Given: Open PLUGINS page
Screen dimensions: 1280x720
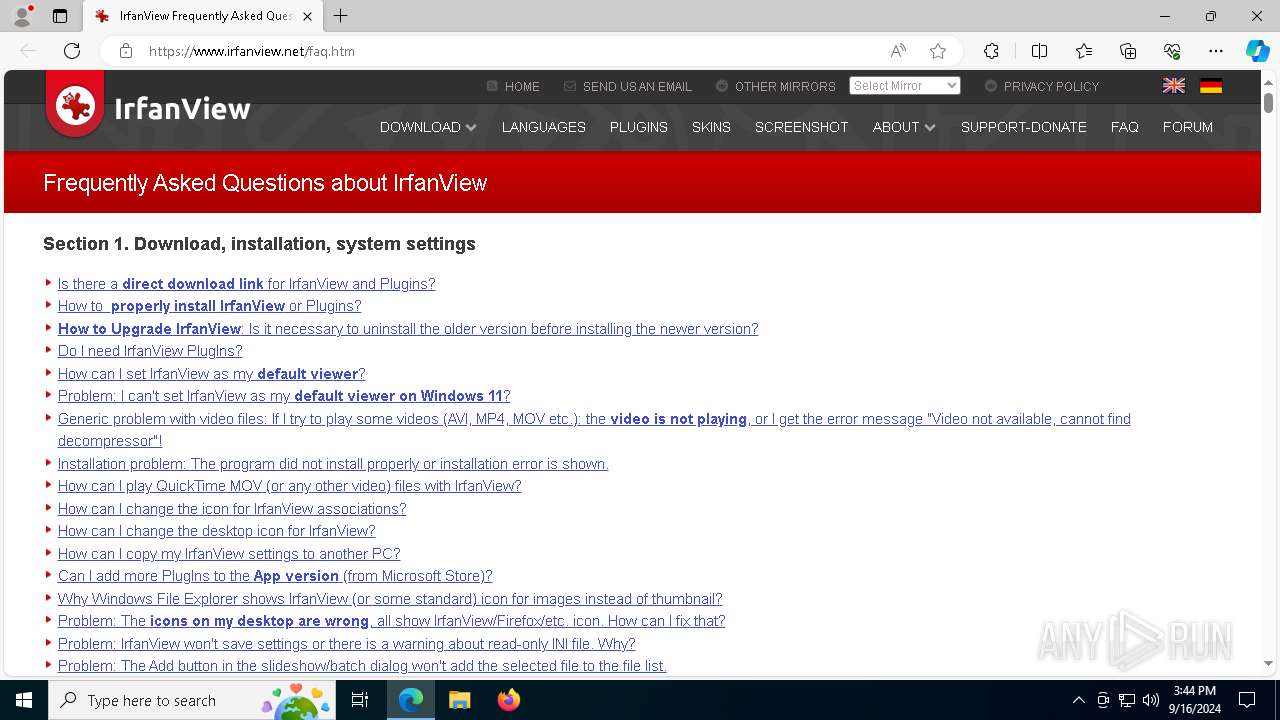Looking at the screenshot, I should [x=639, y=127].
